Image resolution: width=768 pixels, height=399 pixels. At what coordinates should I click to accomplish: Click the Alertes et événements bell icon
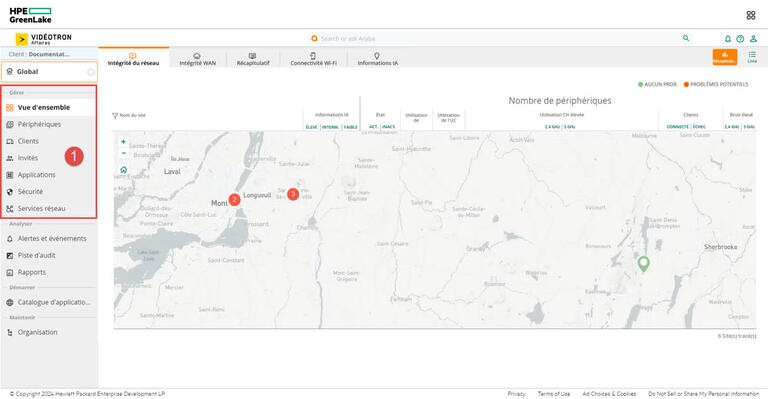(x=9, y=239)
